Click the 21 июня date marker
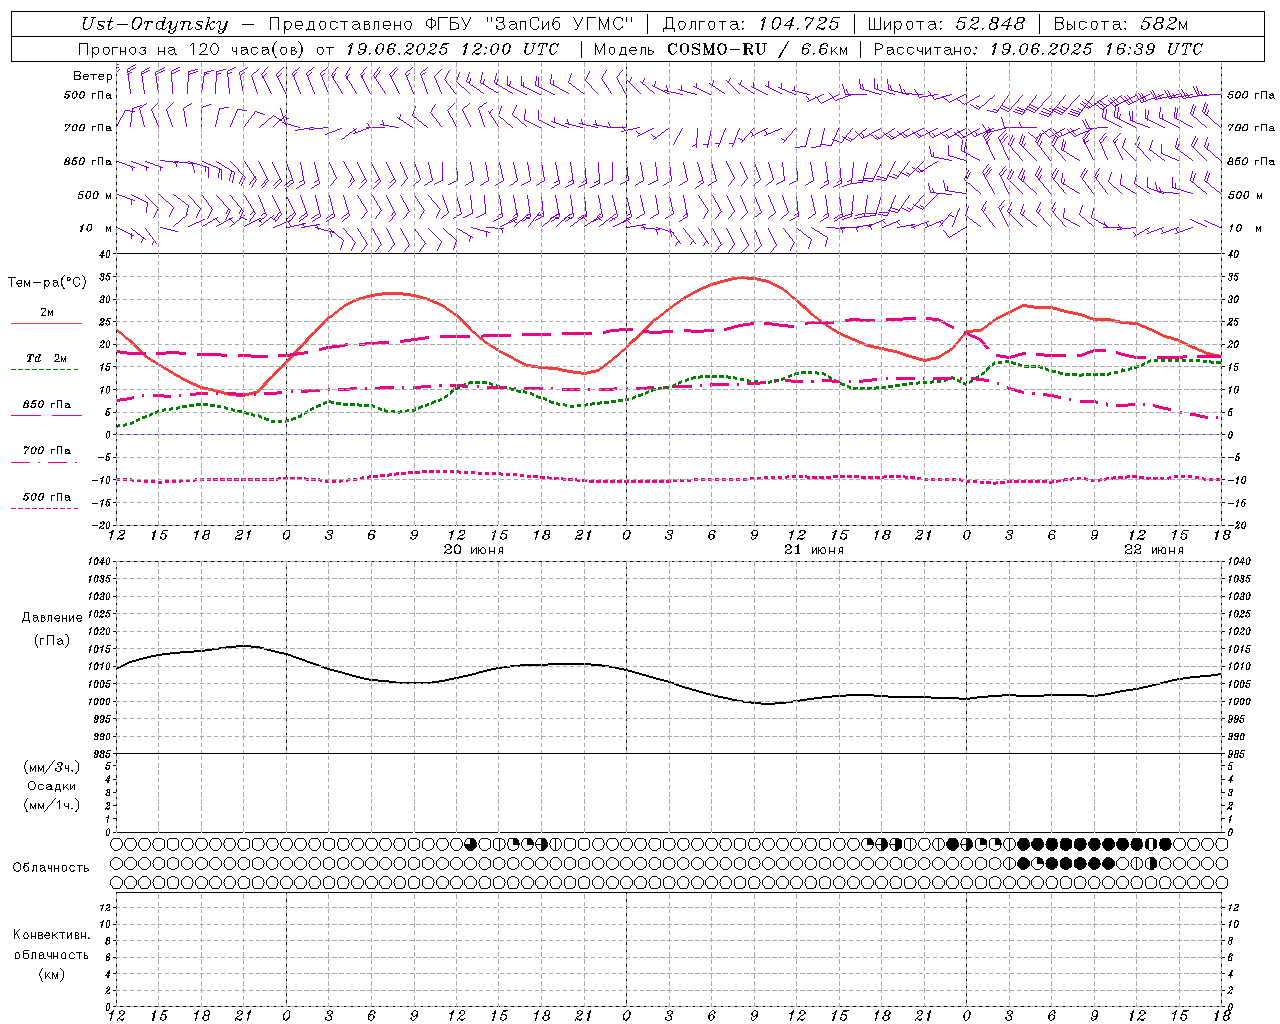The width and height of the screenshot is (1280, 1024). (x=814, y=550)
